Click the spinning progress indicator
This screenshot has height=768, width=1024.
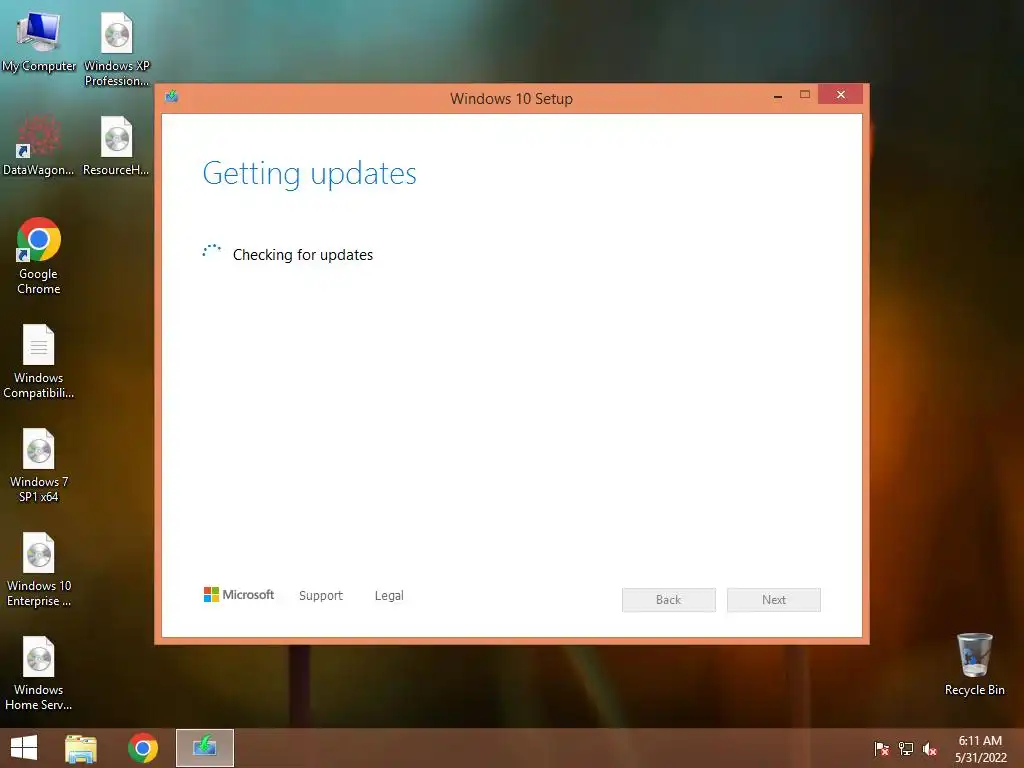click(212, 252)
